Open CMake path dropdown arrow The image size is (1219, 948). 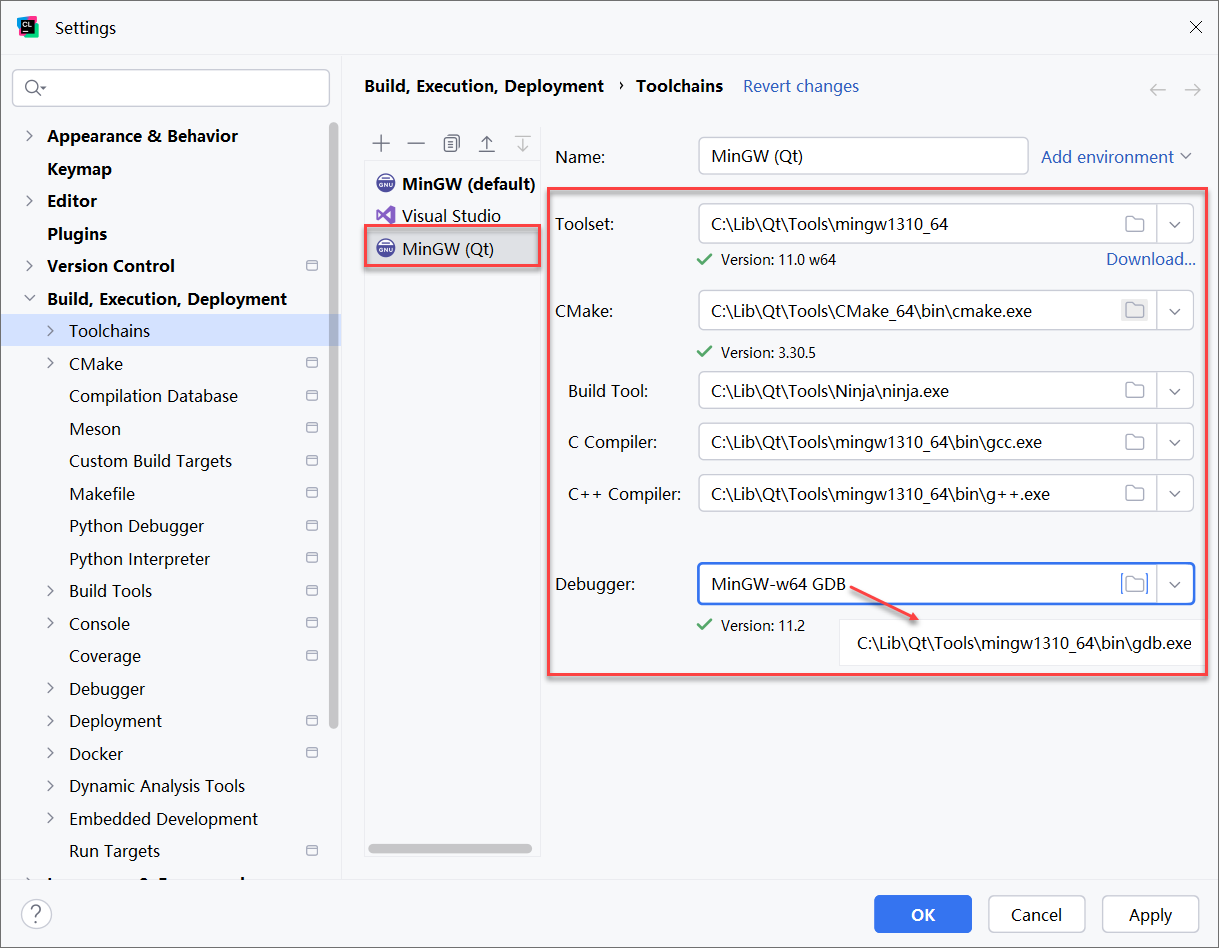pyautogui.click(x=1175, y=311)
